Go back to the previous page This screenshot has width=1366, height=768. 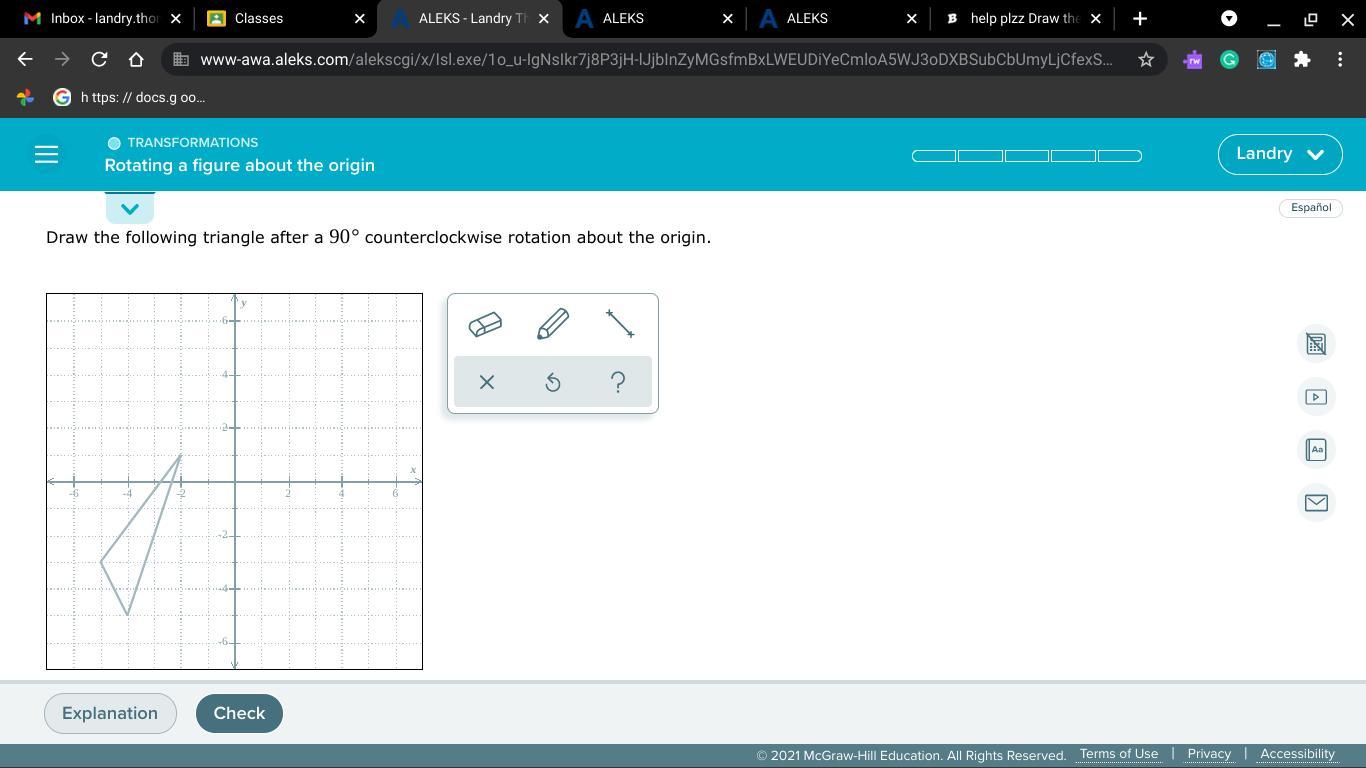click(x=25, y=60)
